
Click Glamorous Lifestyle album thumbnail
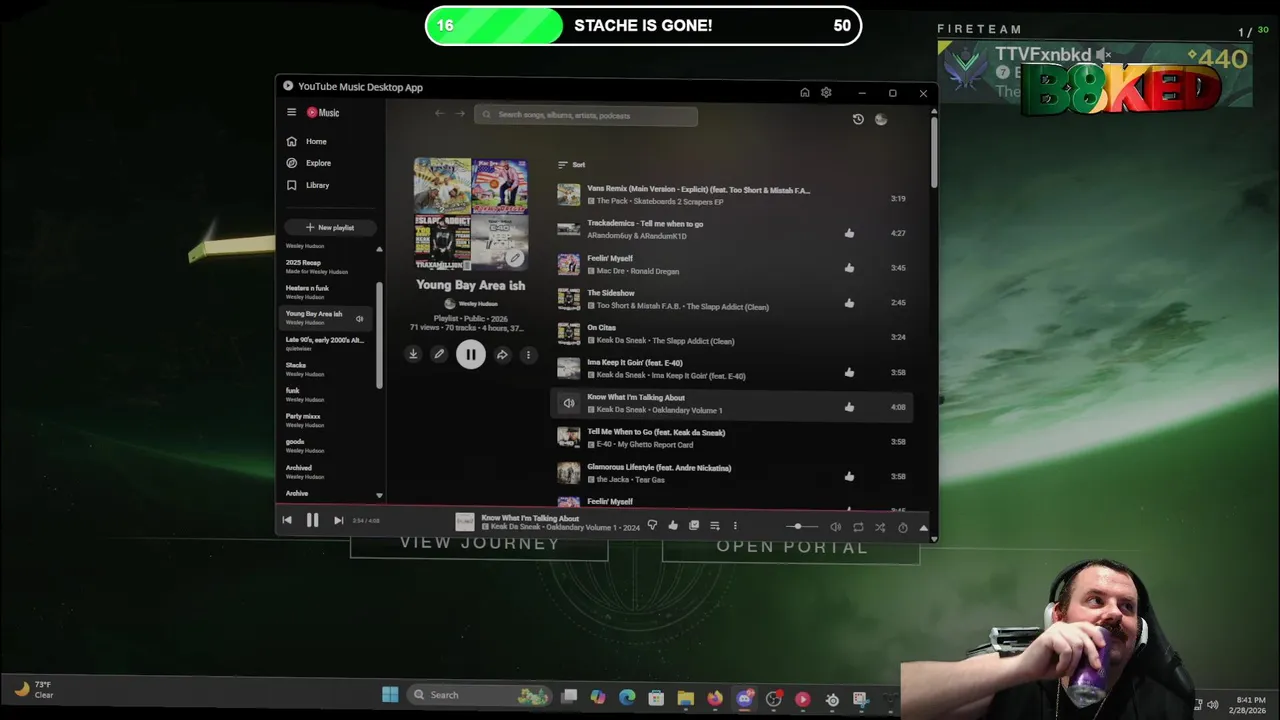[x=568, y=473]
